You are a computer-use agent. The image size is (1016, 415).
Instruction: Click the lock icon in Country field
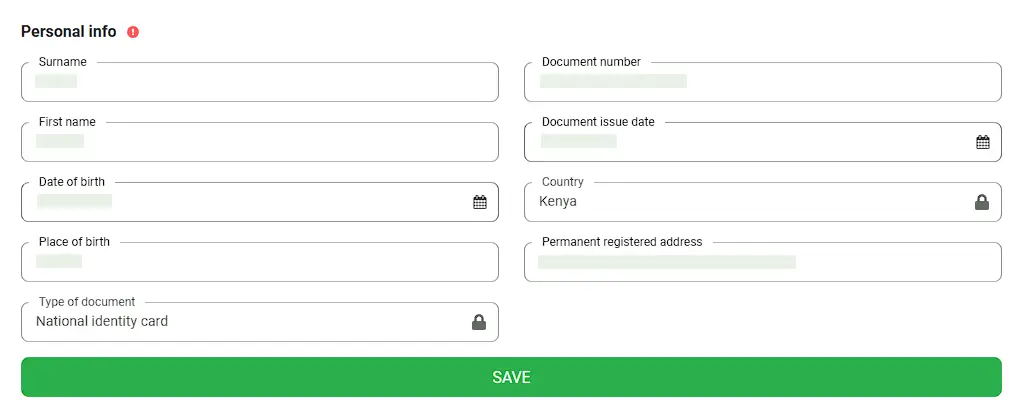pos(982,202)
